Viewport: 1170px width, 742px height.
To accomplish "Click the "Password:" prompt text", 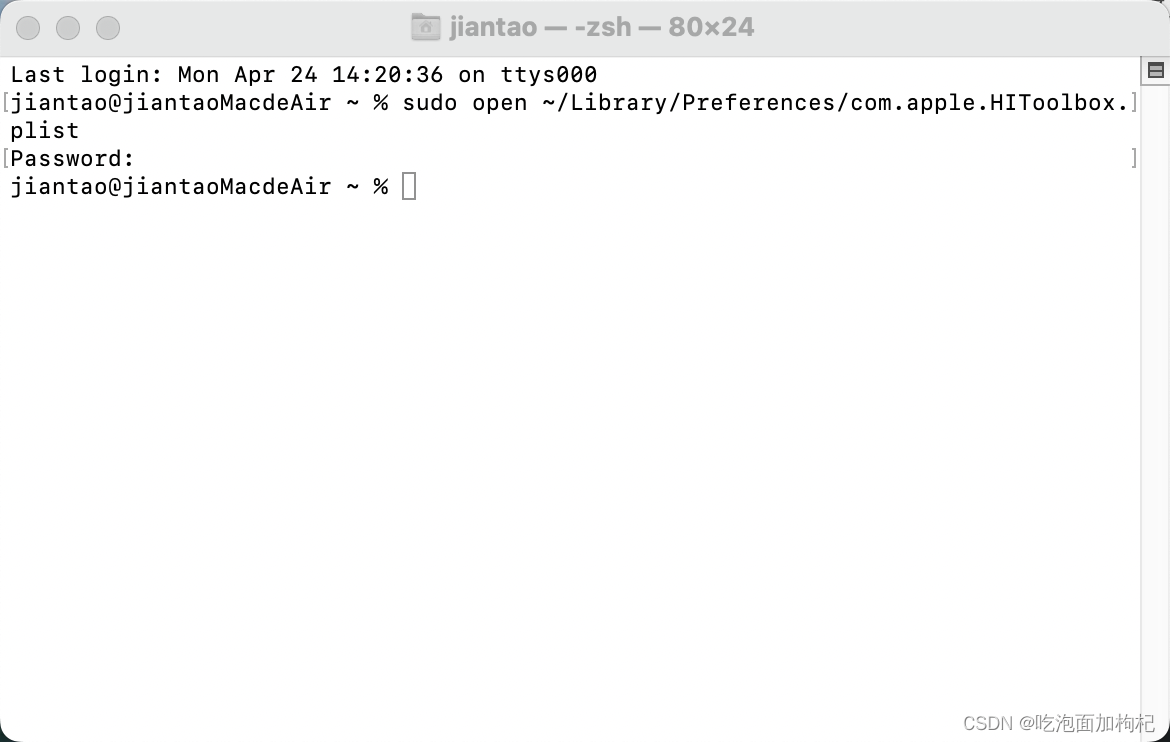I will 72,158.
